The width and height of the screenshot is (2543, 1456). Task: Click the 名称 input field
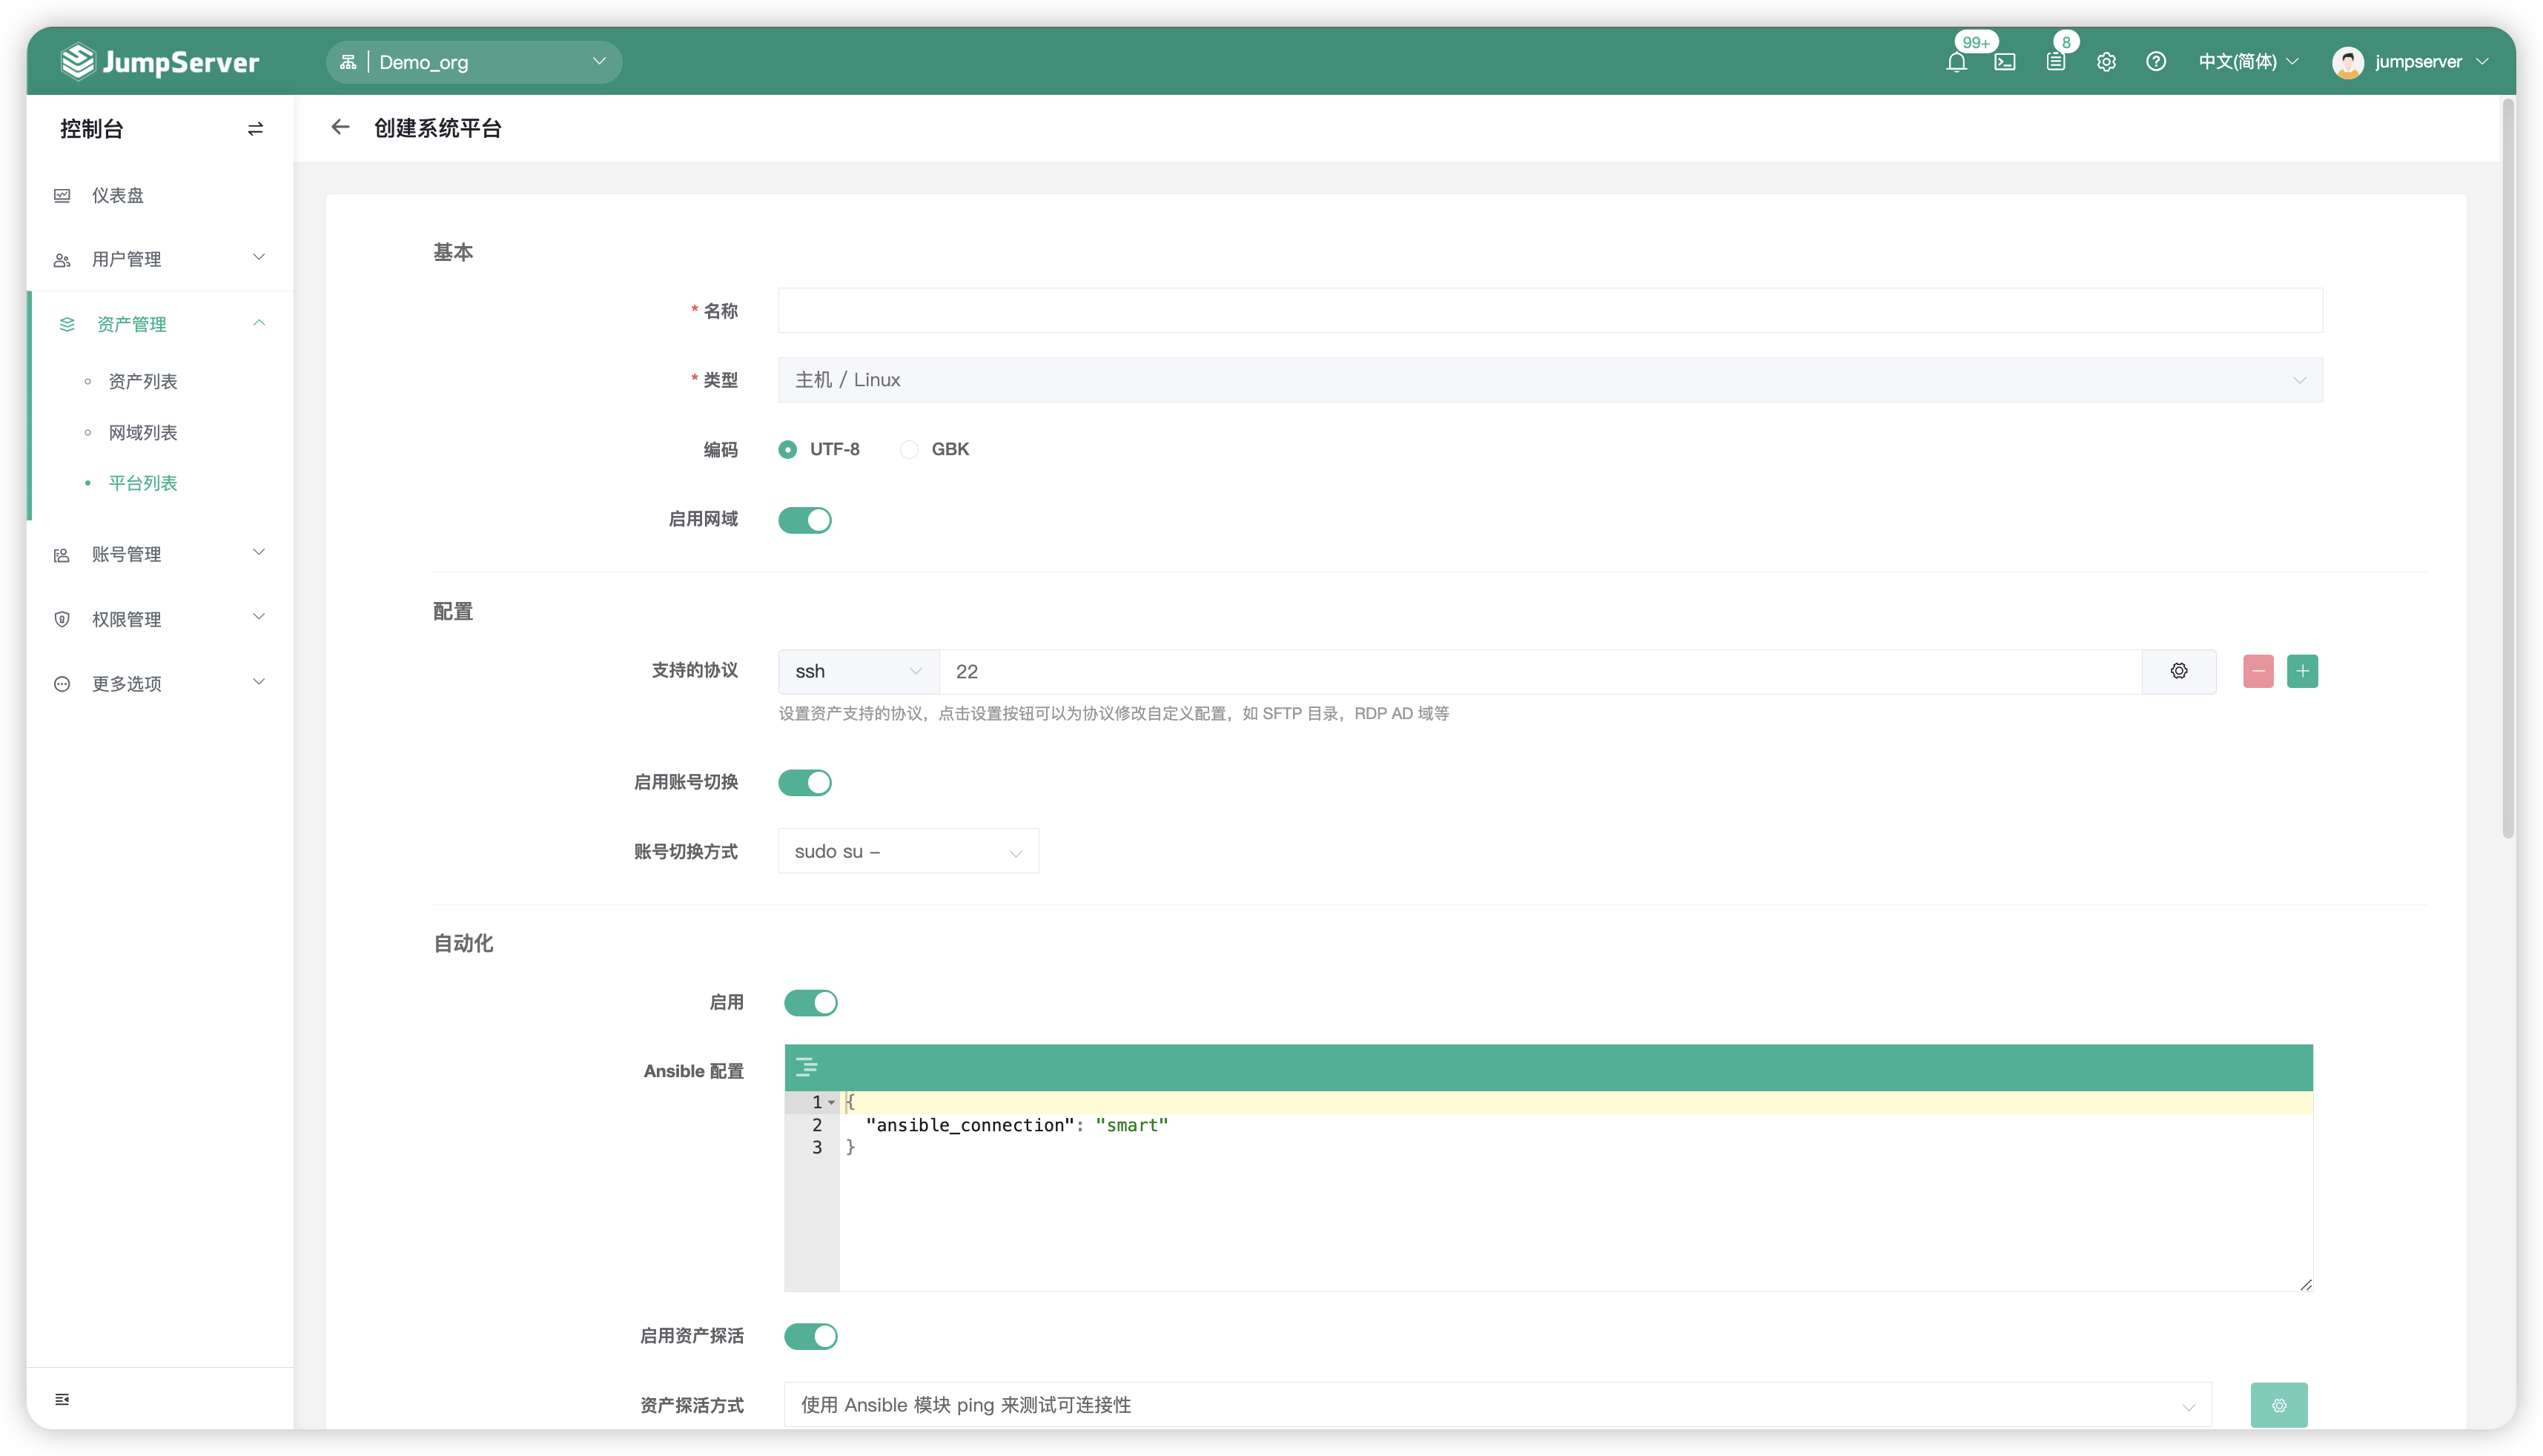point(1550,310)
